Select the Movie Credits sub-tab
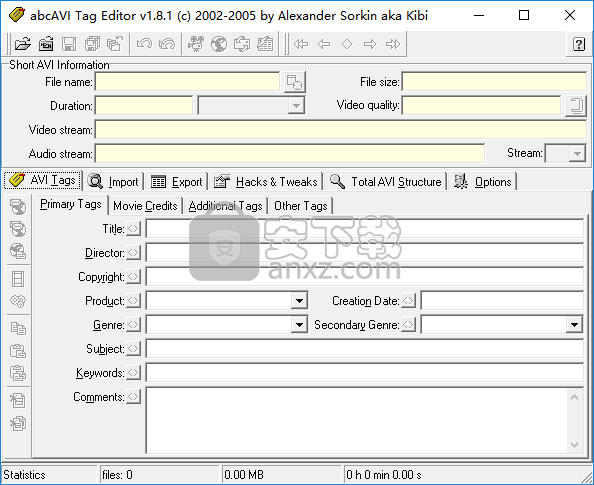The width and height of the screenshot is (594, 485). [x=145, y=206]
